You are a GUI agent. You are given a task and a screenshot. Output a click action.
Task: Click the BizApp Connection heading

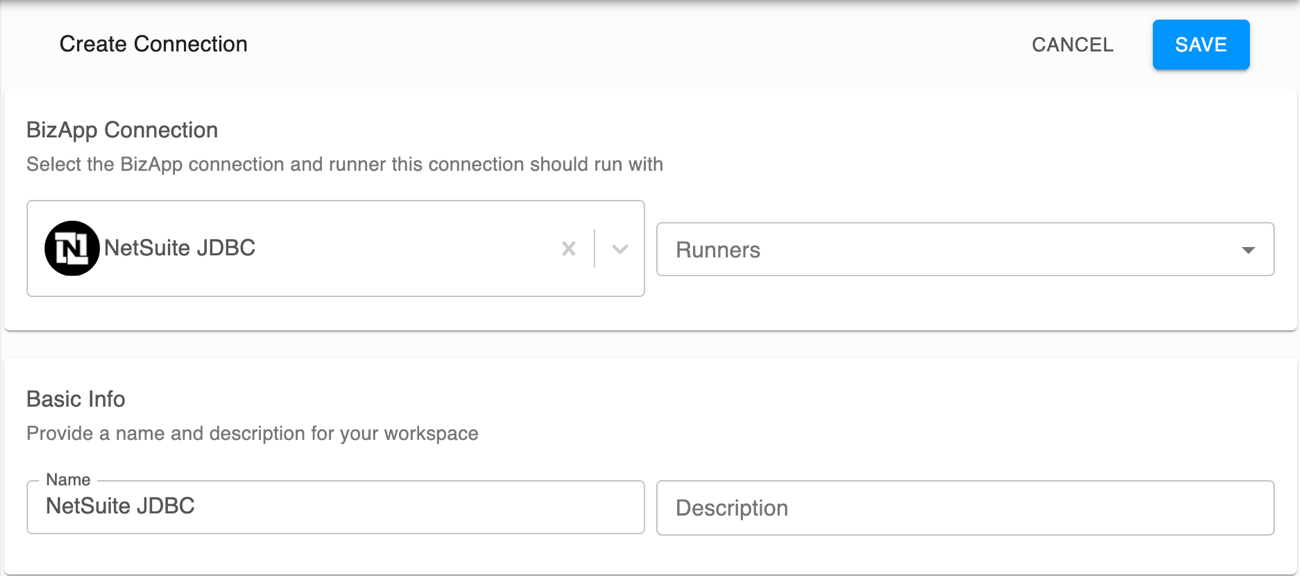tap(122, 130)
